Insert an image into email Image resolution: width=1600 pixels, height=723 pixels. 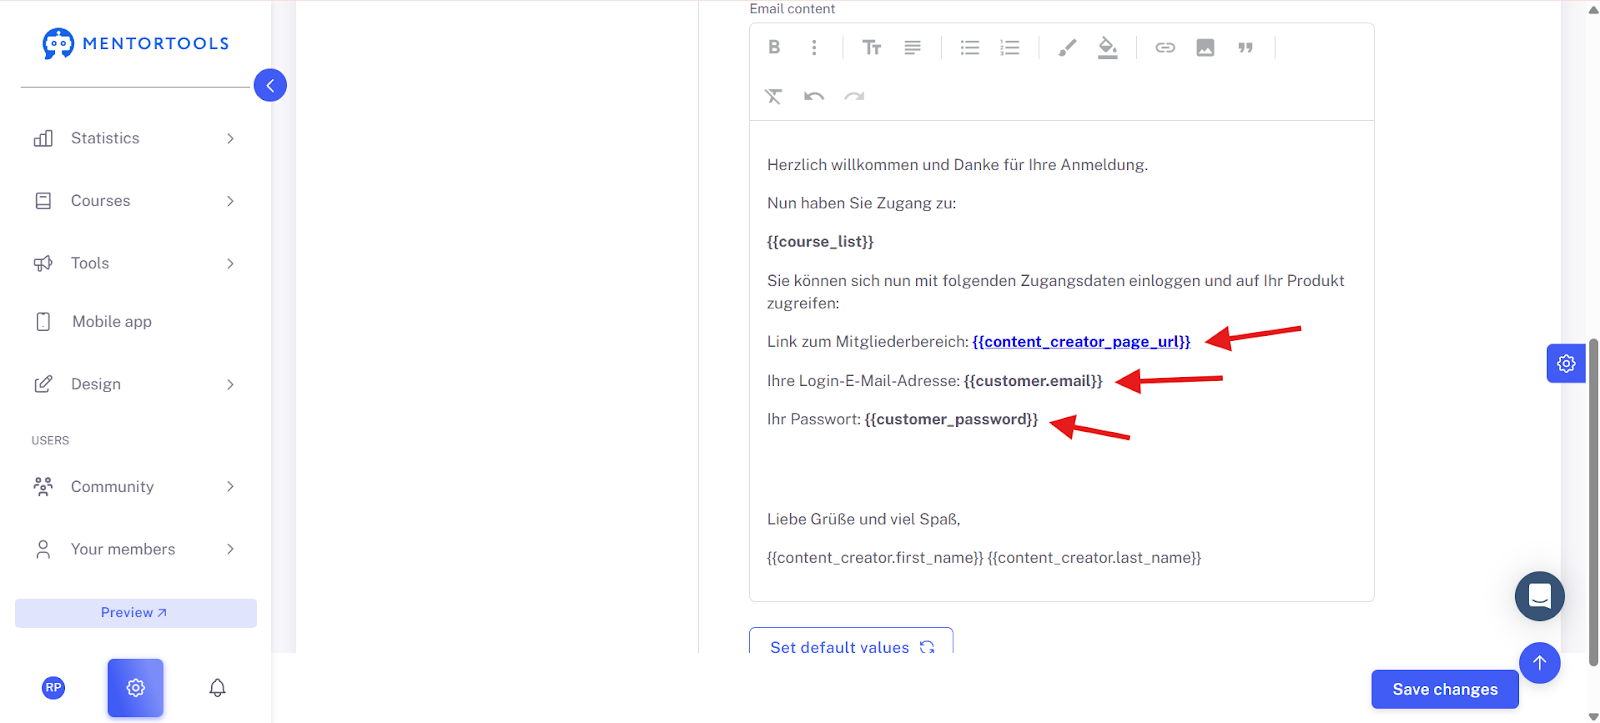(1205, 47)
